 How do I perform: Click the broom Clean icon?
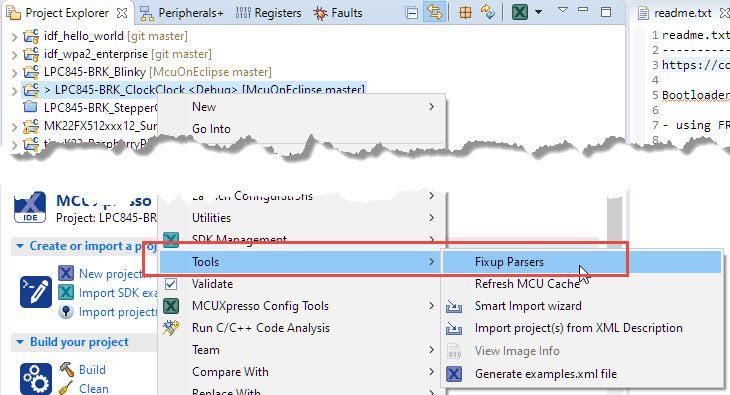click(66, 388)
